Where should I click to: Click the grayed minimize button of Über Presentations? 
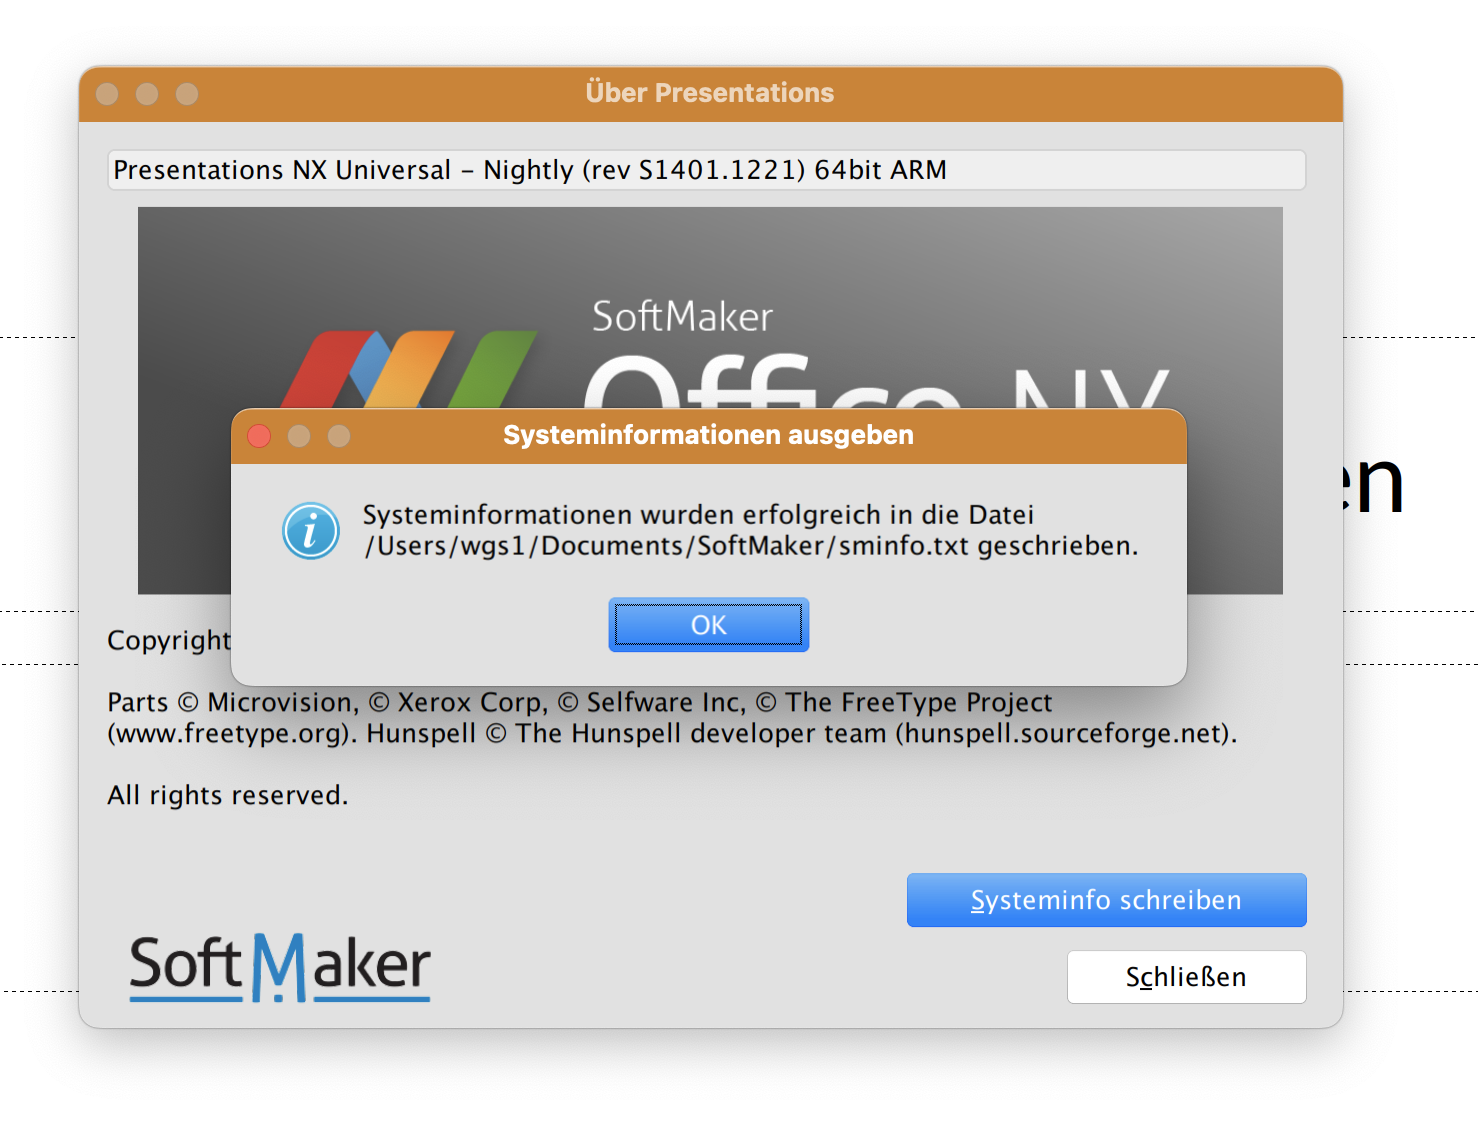point(147,94)
